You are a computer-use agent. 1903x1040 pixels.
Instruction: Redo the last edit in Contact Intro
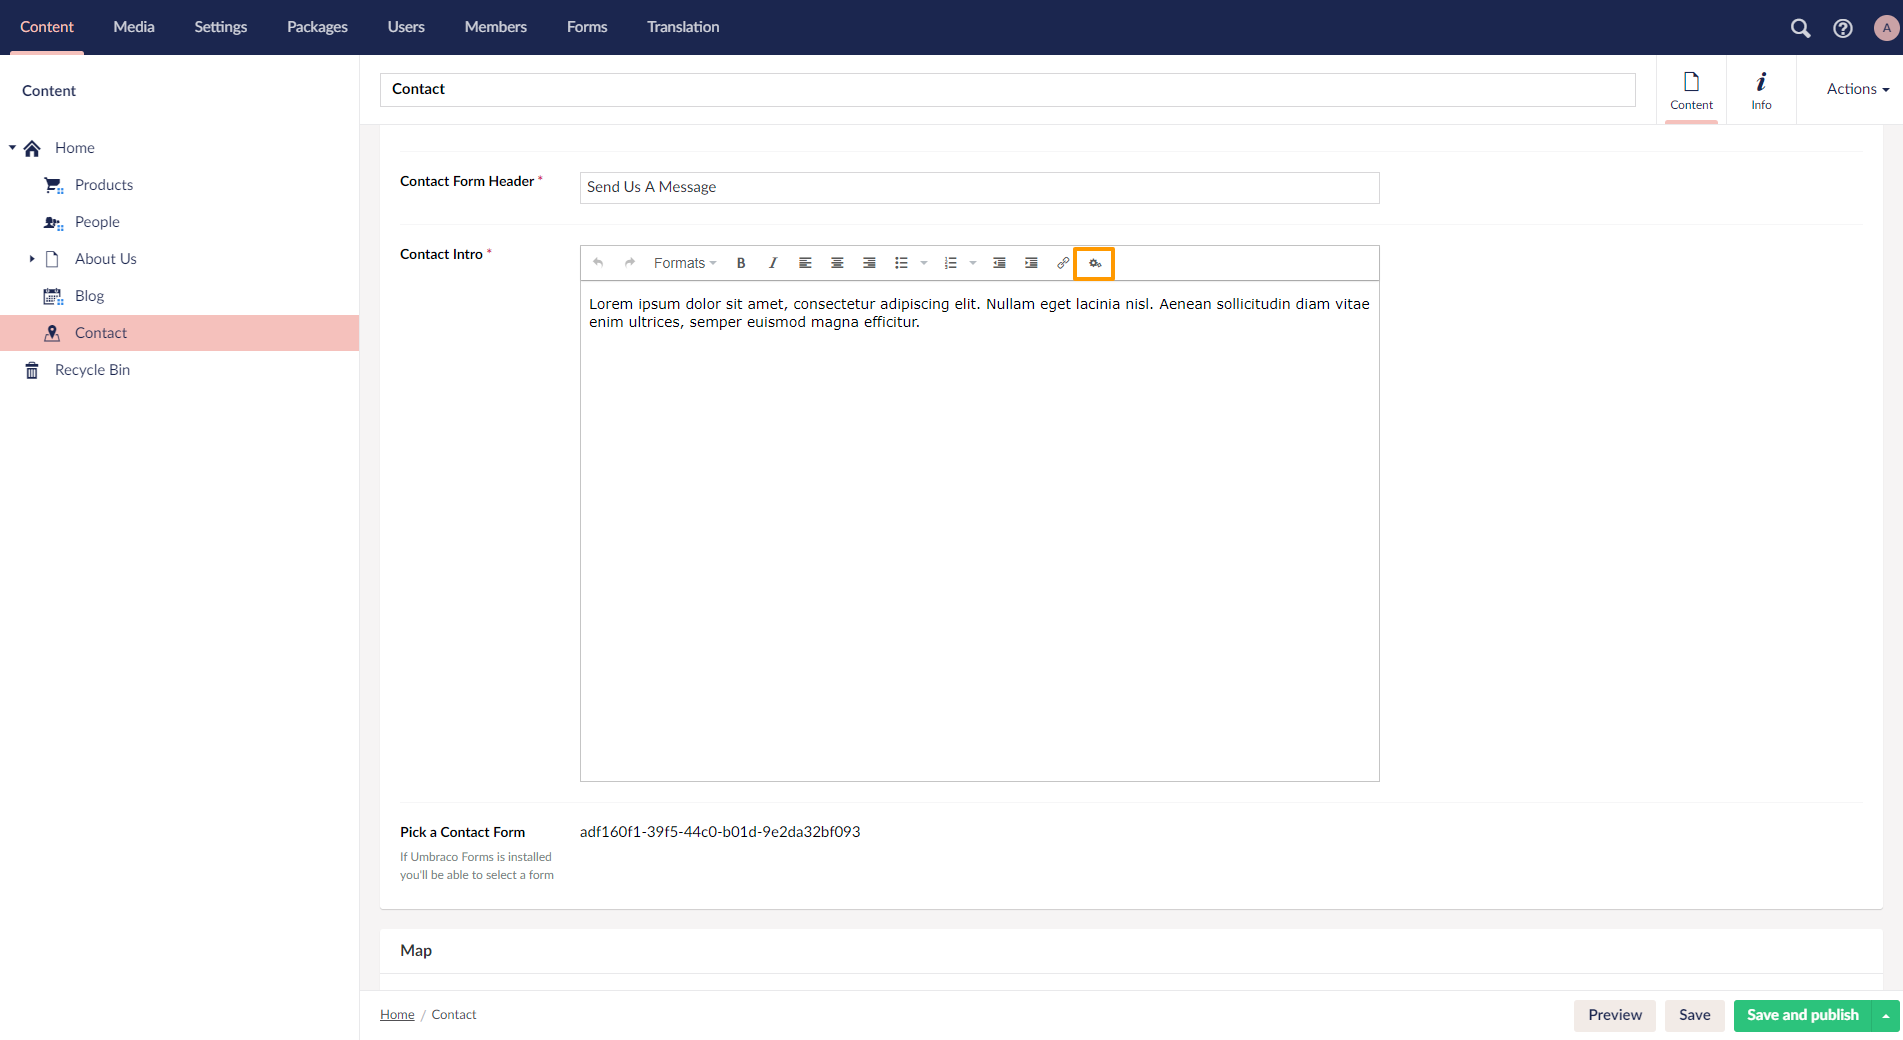pyautogui.click(x=630, y=263)
